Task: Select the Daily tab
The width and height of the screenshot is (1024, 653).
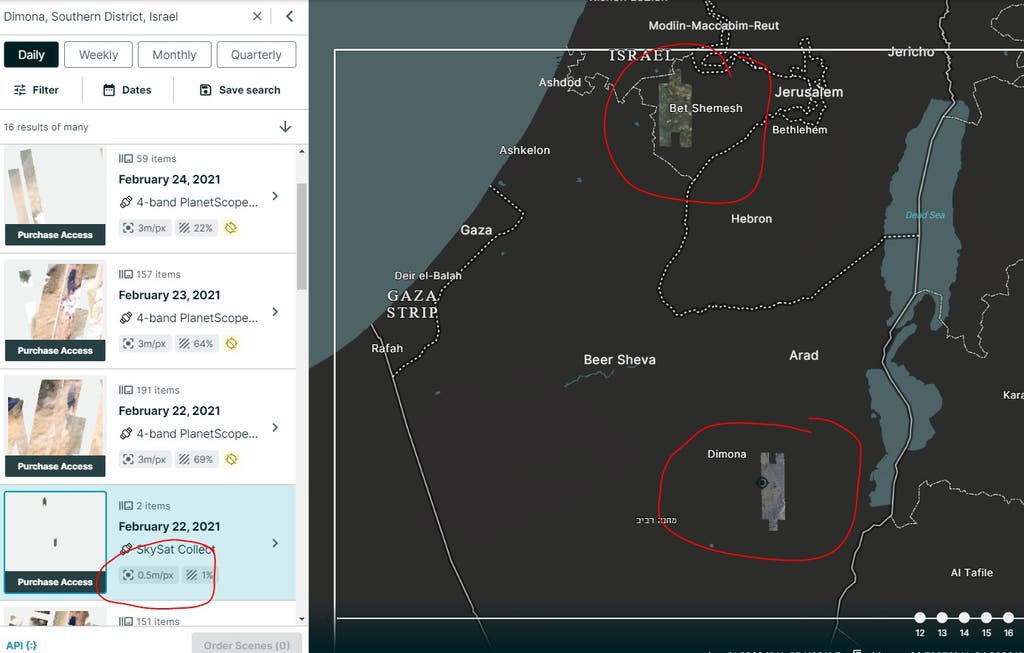Action: (x=31, y=55)
